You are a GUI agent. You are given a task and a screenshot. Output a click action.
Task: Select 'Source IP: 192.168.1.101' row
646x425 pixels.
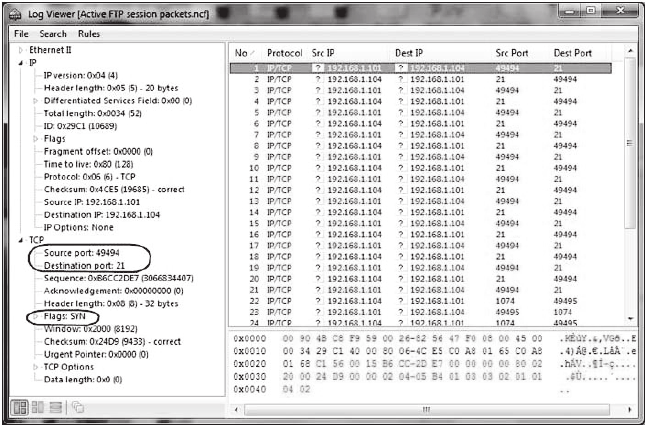coord(92,202)
